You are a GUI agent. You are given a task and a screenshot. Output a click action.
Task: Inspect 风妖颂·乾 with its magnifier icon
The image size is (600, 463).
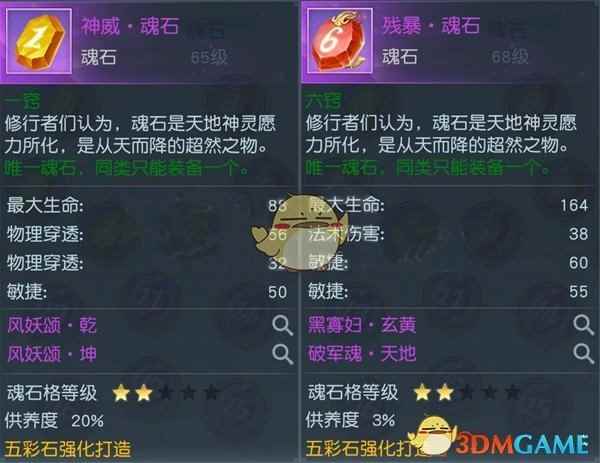(283, 326)
